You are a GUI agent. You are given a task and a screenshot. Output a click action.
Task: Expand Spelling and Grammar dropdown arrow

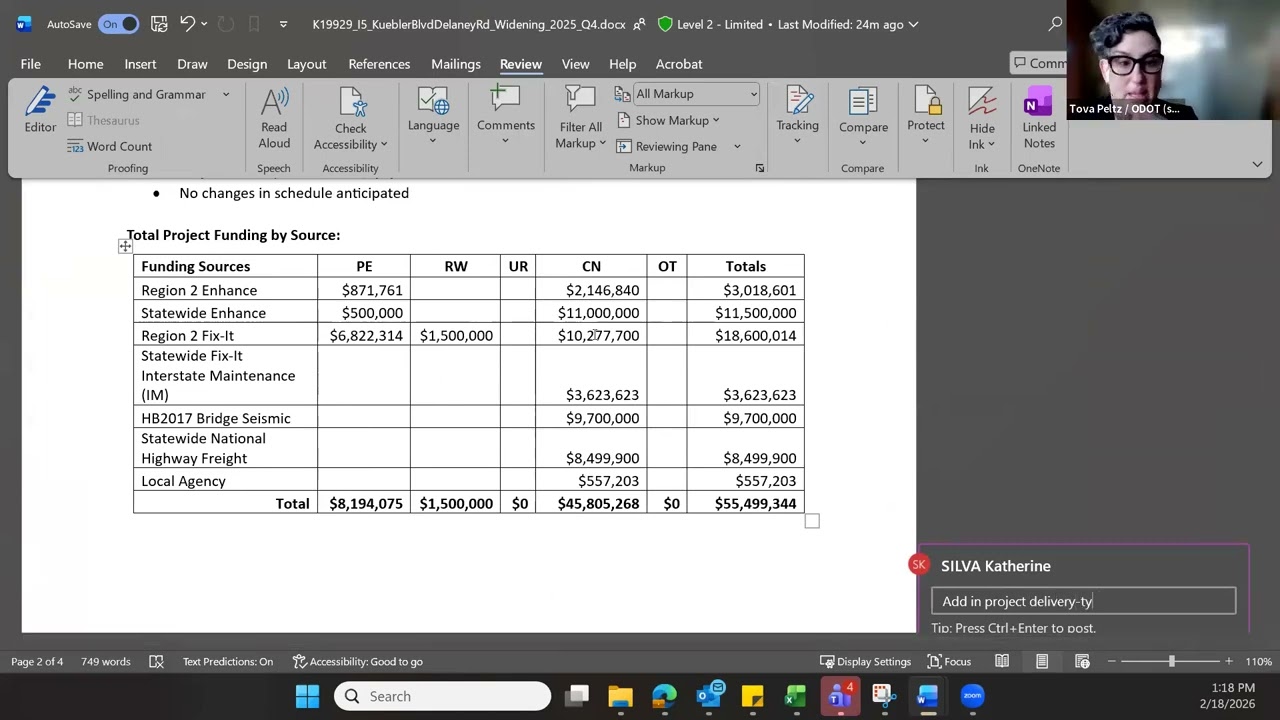click(x=226, y=94)
